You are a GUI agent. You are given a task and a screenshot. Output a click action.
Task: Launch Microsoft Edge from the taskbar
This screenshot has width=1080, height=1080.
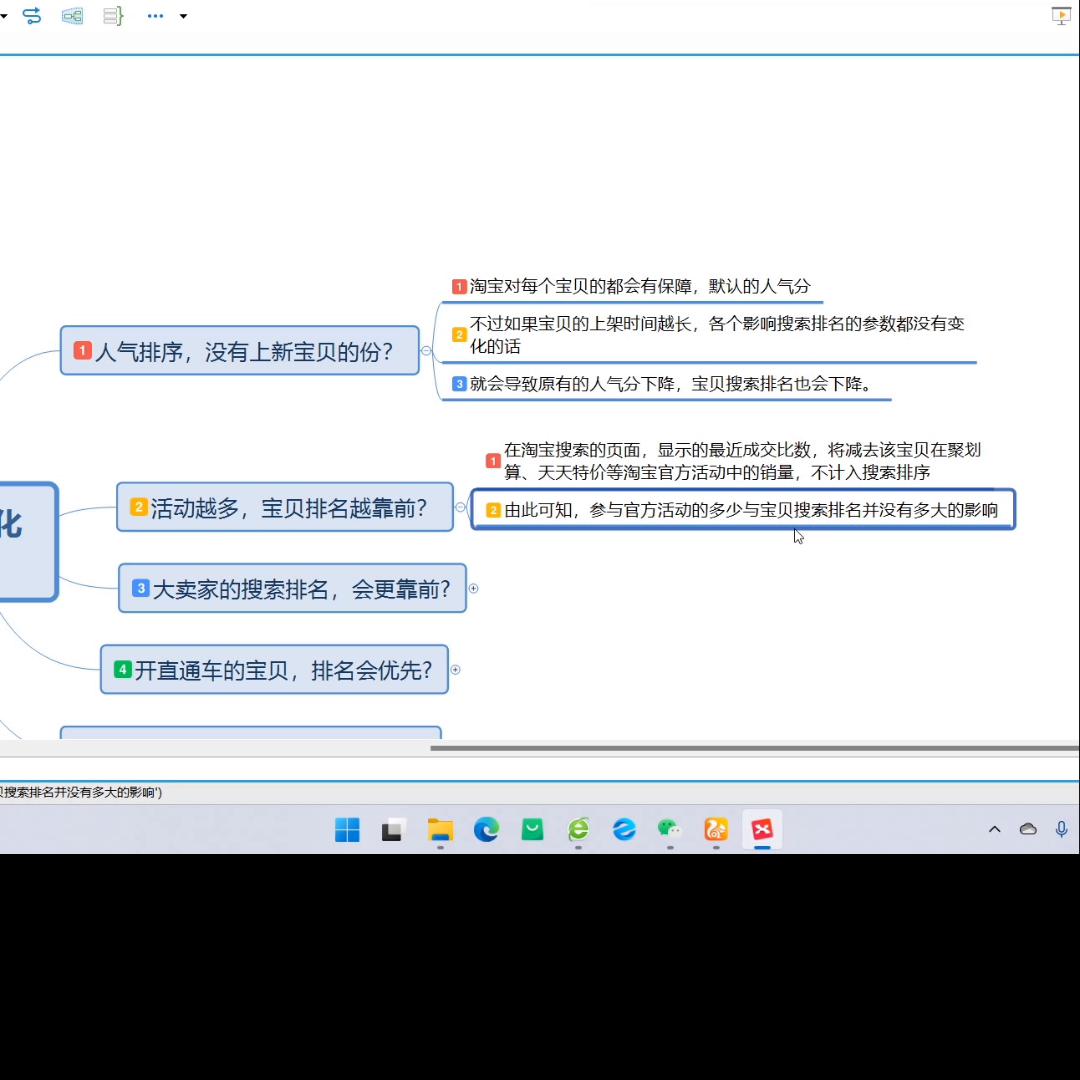coord(486,829)
